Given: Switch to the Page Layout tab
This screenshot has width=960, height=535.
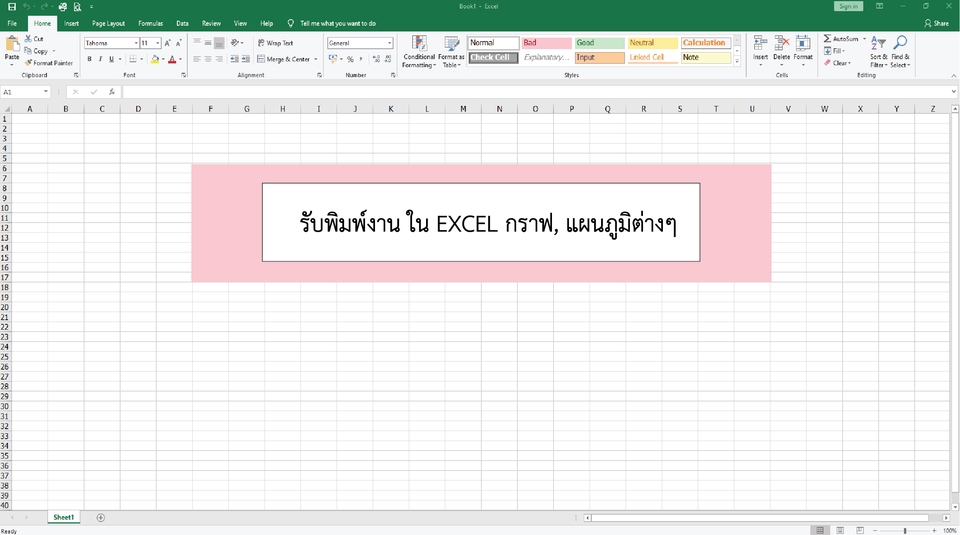Looking at the screenshot, I should [x=108, y=23].
